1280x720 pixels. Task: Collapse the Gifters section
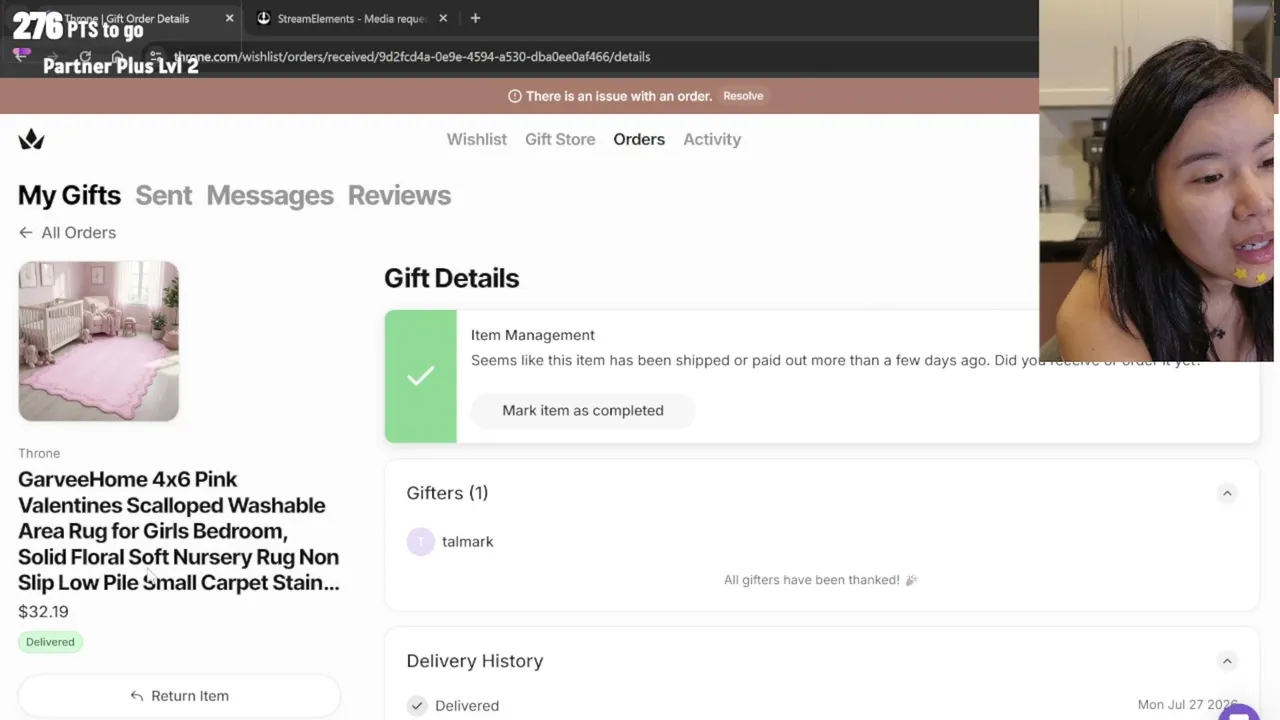pos(1227,493)
